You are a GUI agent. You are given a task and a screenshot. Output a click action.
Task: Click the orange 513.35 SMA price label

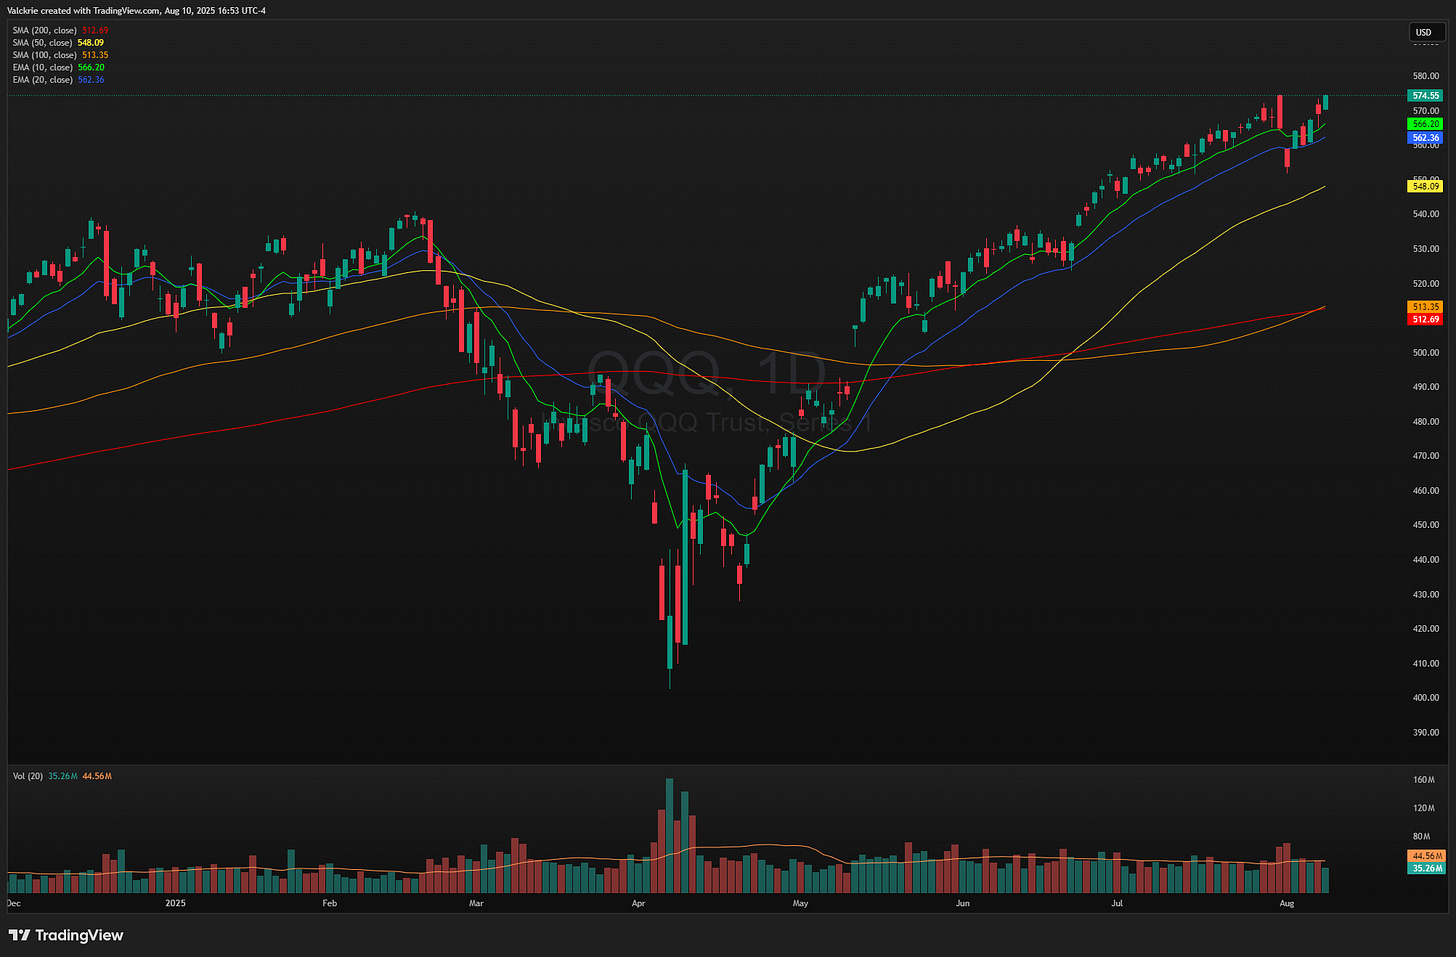(x=1426, y=307)
